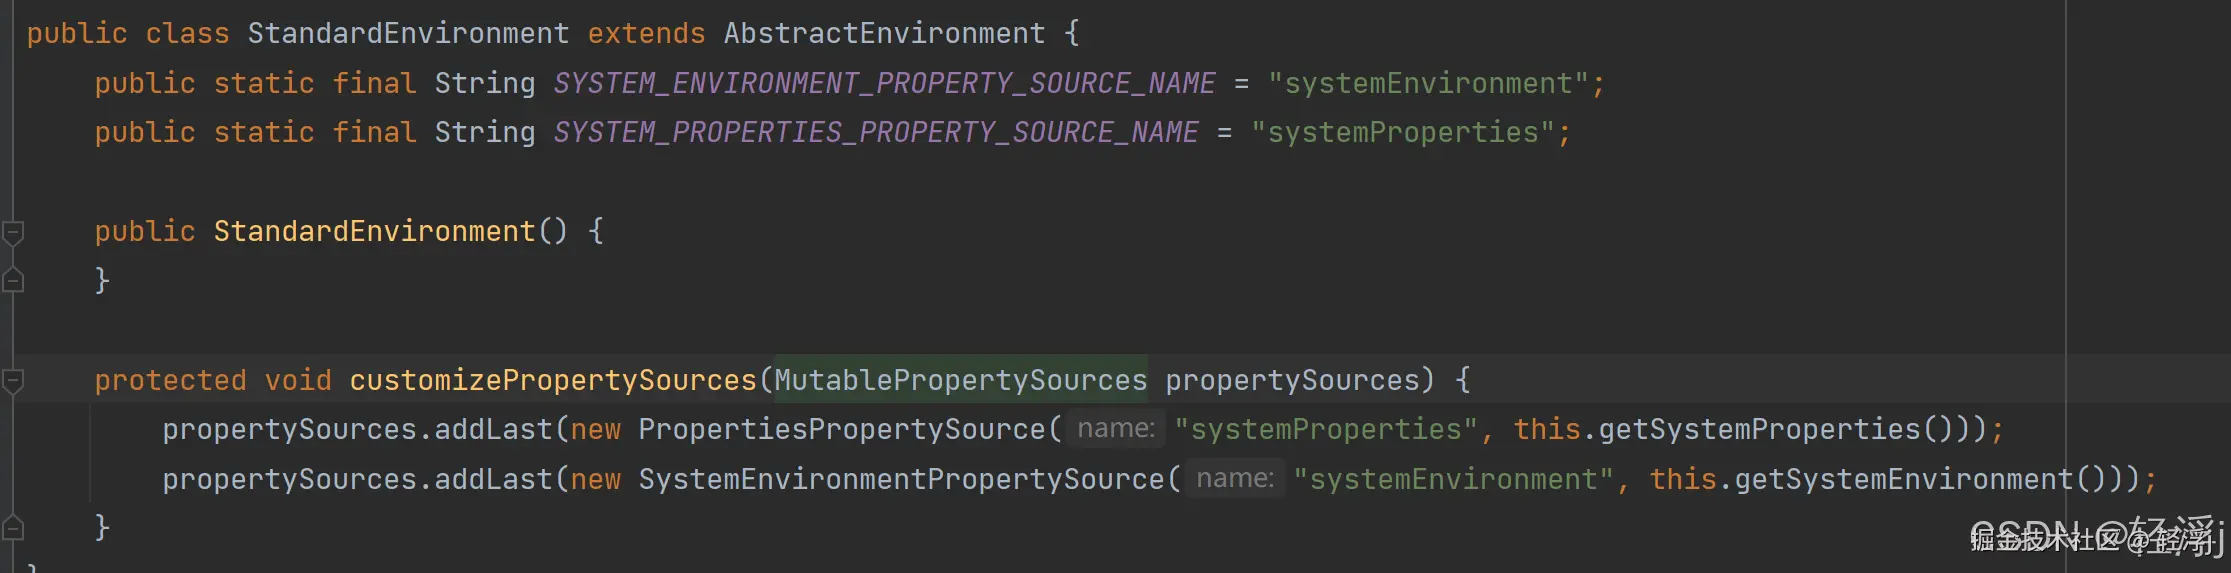Click the highlighted MutablePropertySources parameter type
The width and height of the screenshot is (2231, 573).
click(x=960, y=380)
